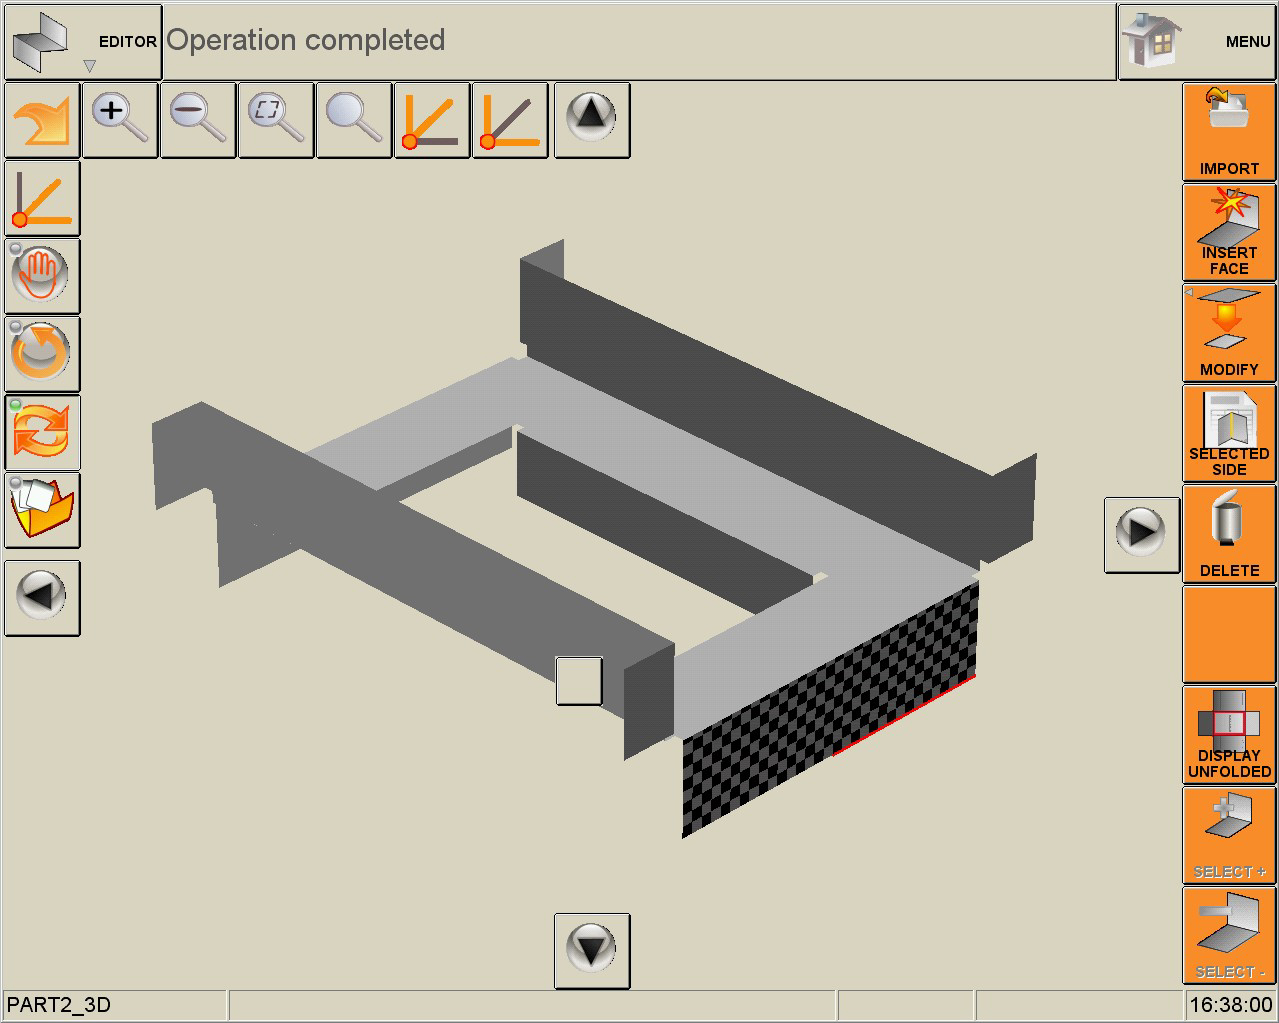
Task: Click INSERT FACE button
Action: 1229,233
